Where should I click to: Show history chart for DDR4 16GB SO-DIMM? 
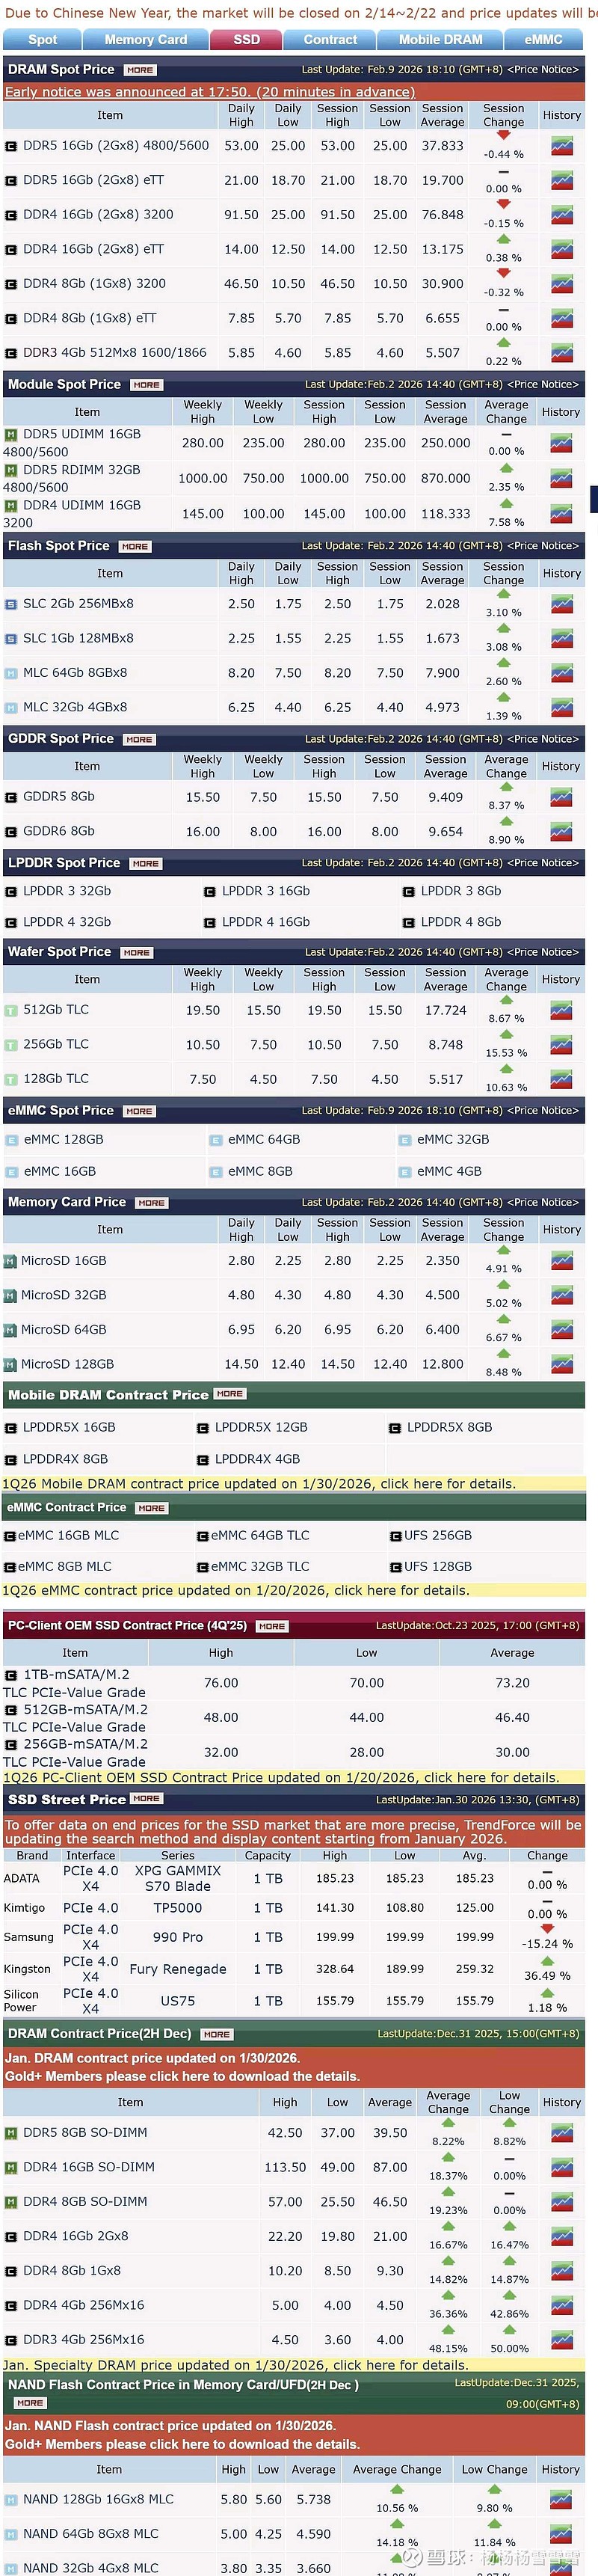point(561,2167)
